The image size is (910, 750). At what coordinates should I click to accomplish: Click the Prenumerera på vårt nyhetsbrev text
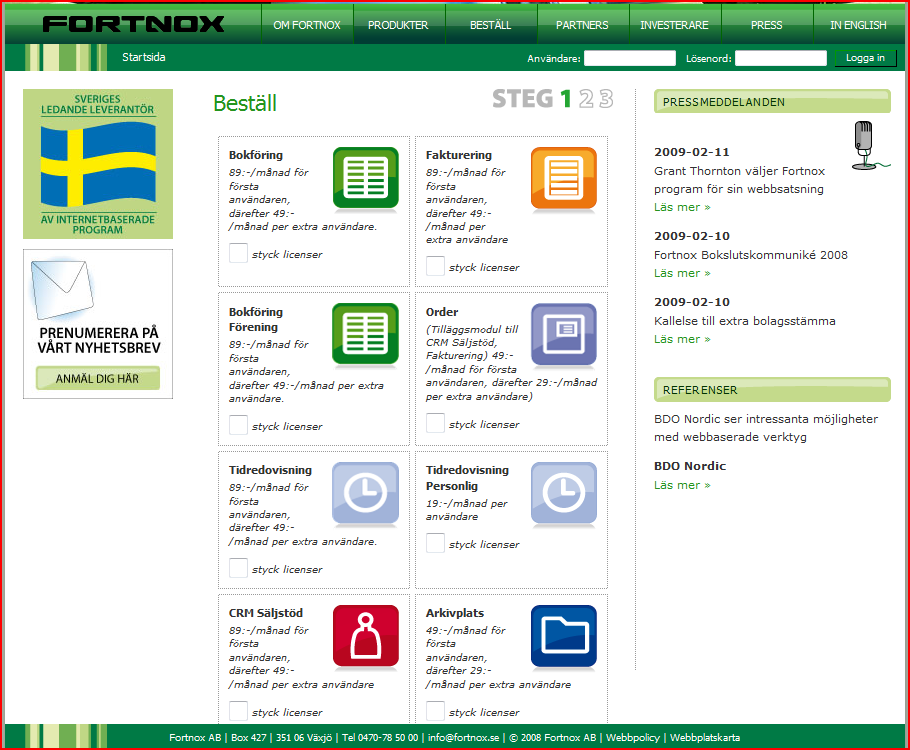tap(99, 340)
